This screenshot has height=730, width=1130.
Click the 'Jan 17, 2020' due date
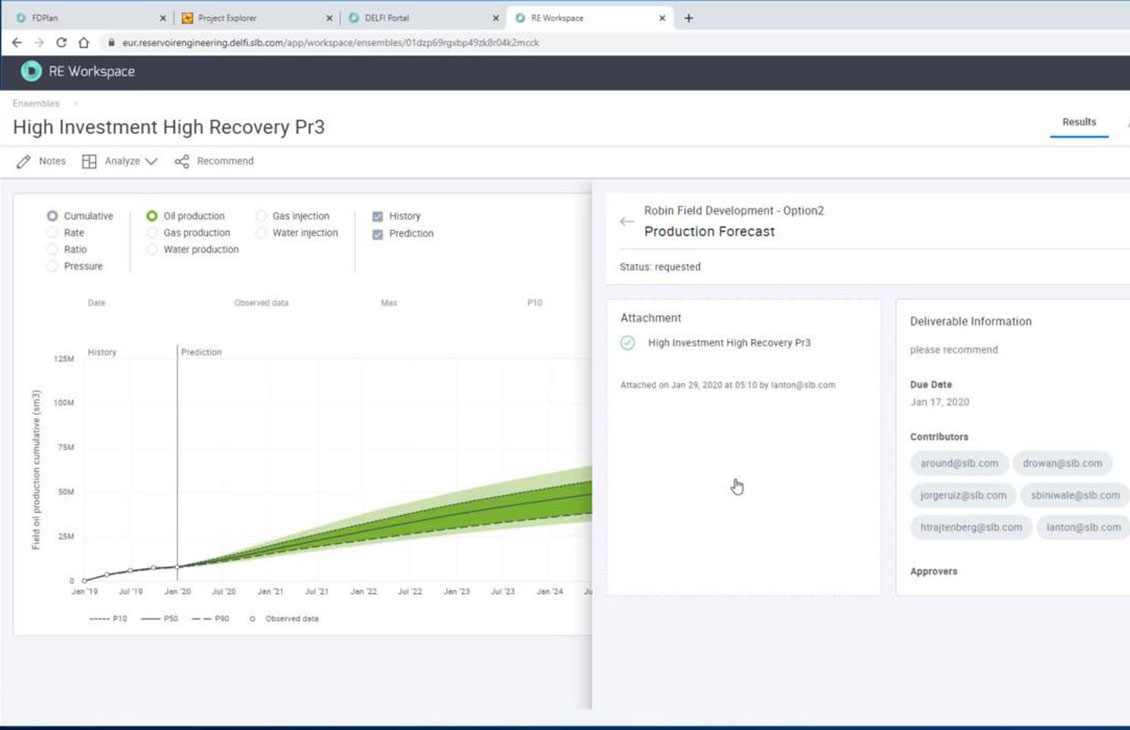[939, 402]
